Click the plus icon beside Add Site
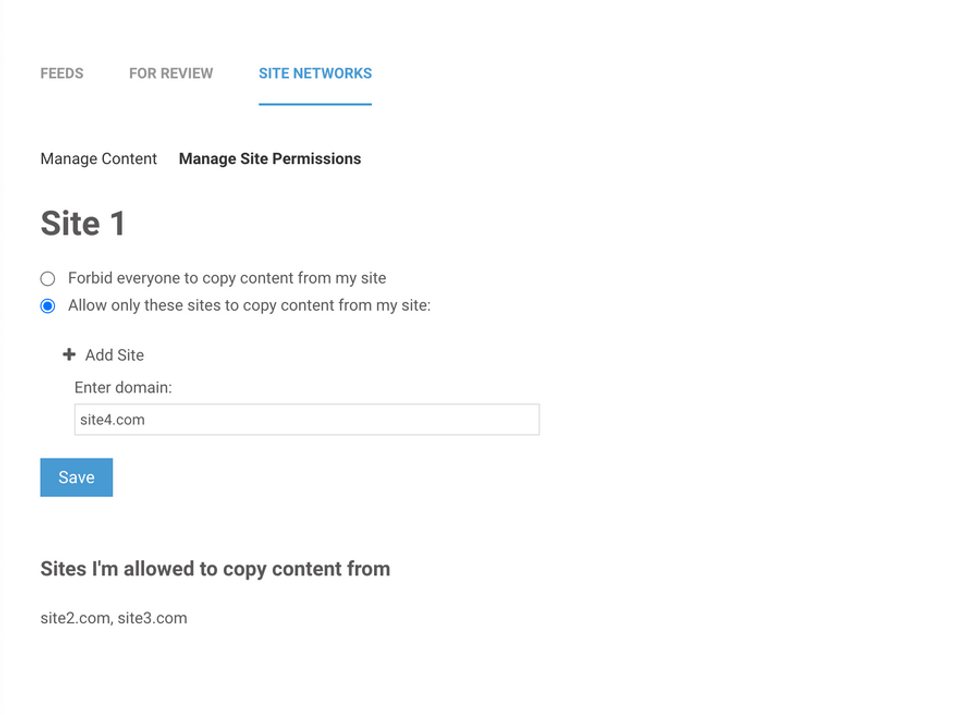 pyautogui.click(x=69, y=355)
